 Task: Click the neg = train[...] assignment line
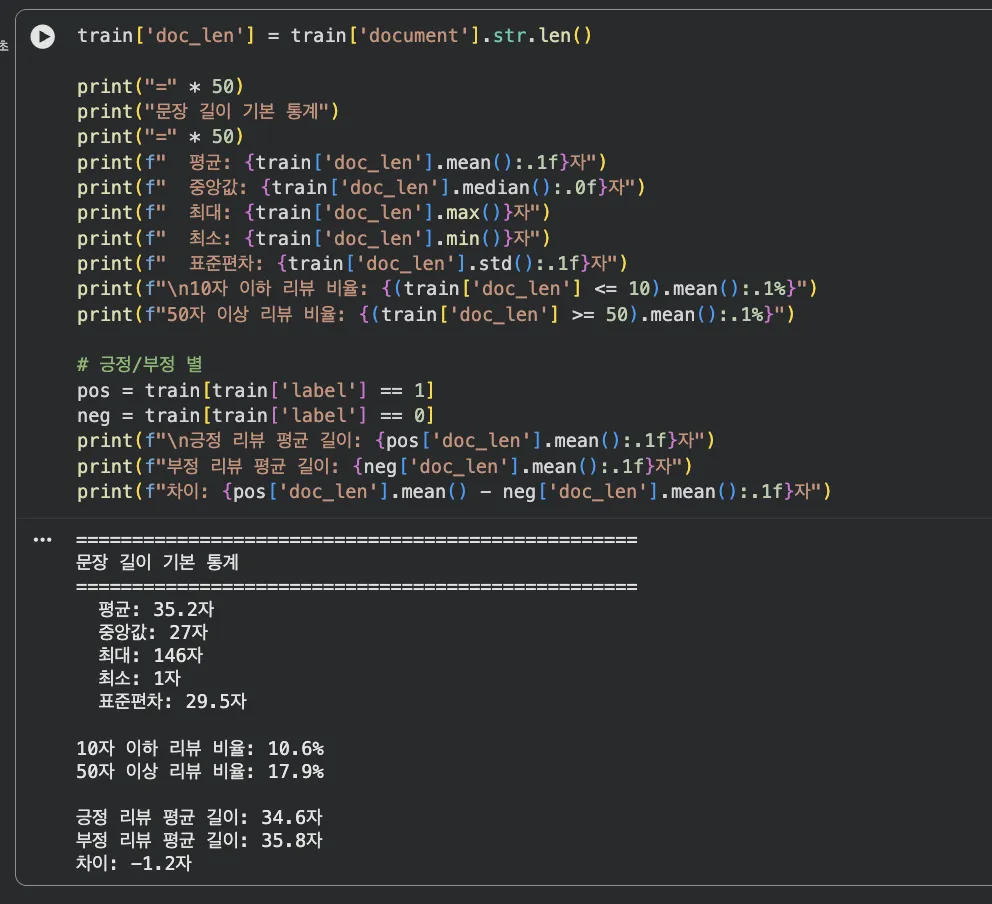tap(256, 415)
